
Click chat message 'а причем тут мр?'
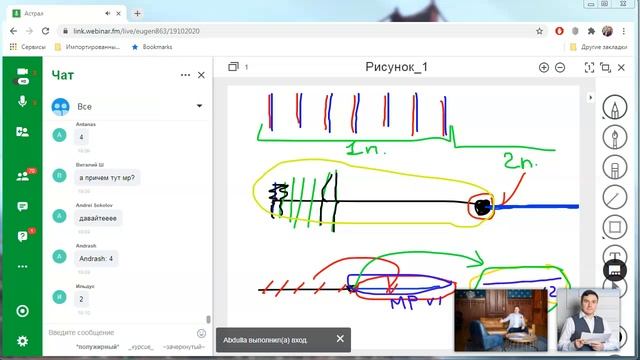pyautogui.click(x=107, y=178)
